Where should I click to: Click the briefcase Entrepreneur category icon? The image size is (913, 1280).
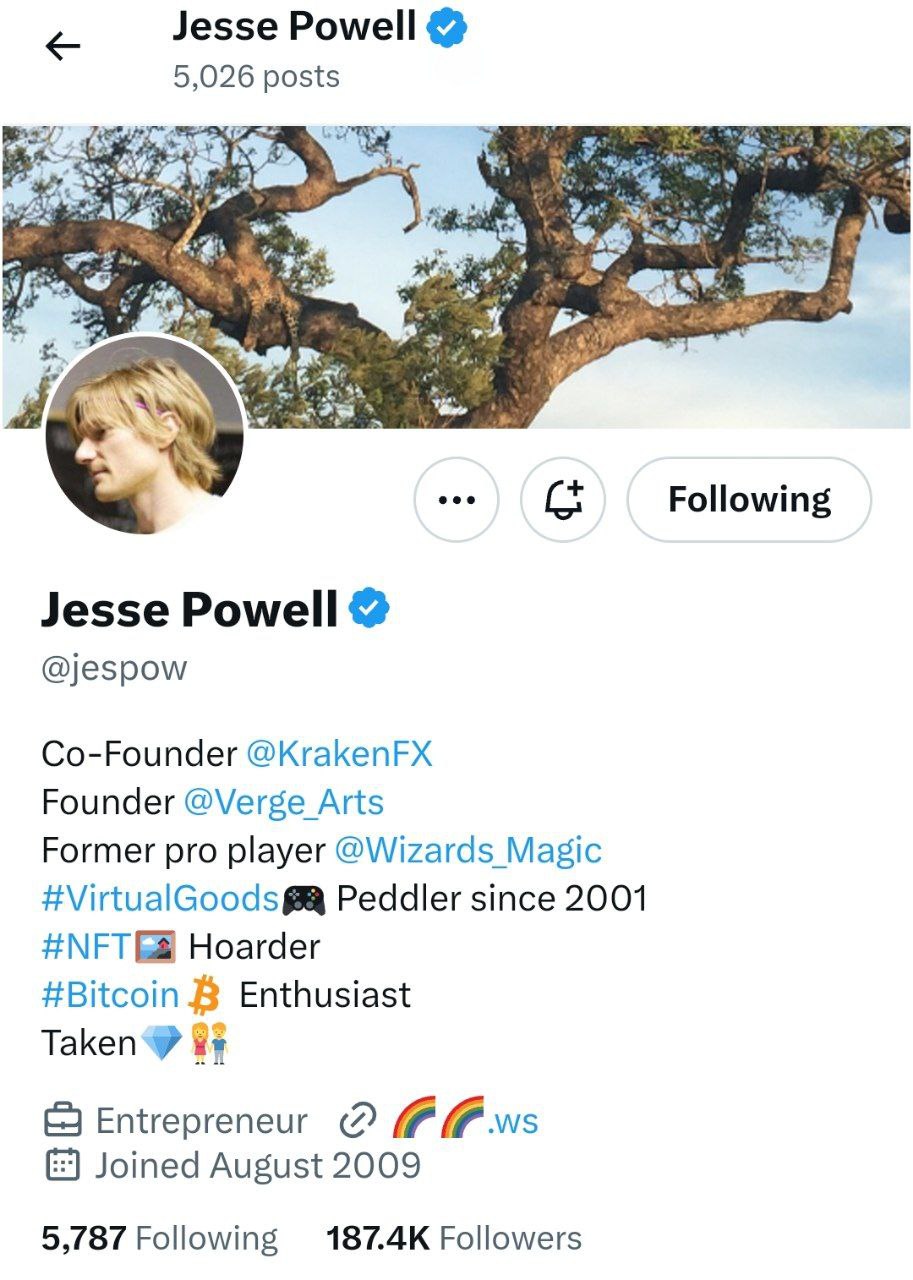pos(62,1121)
